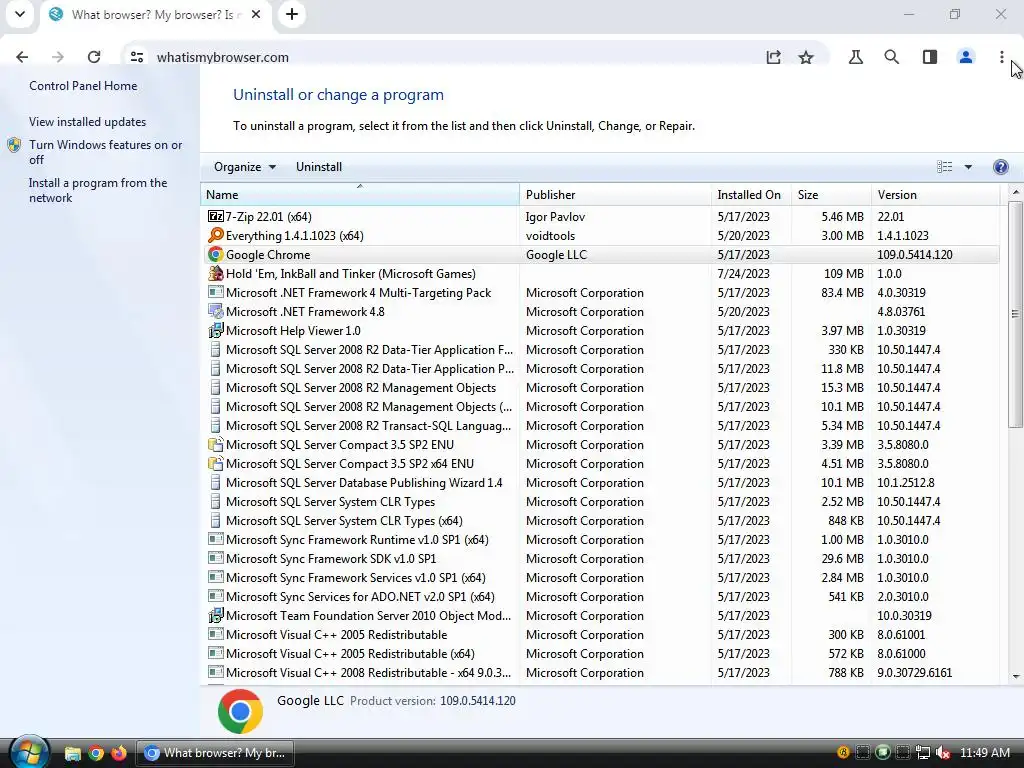1024x768 pixels.
Task: Click the large Chrome logo in details pane
Action: tap(240, 711)
